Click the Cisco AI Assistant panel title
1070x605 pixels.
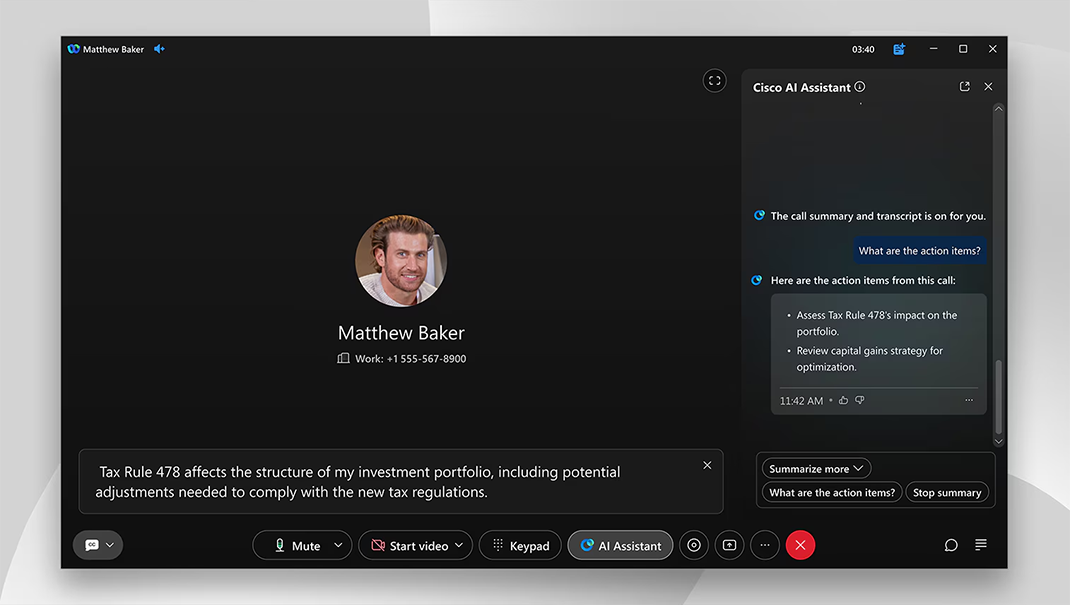tap(802, 87)
